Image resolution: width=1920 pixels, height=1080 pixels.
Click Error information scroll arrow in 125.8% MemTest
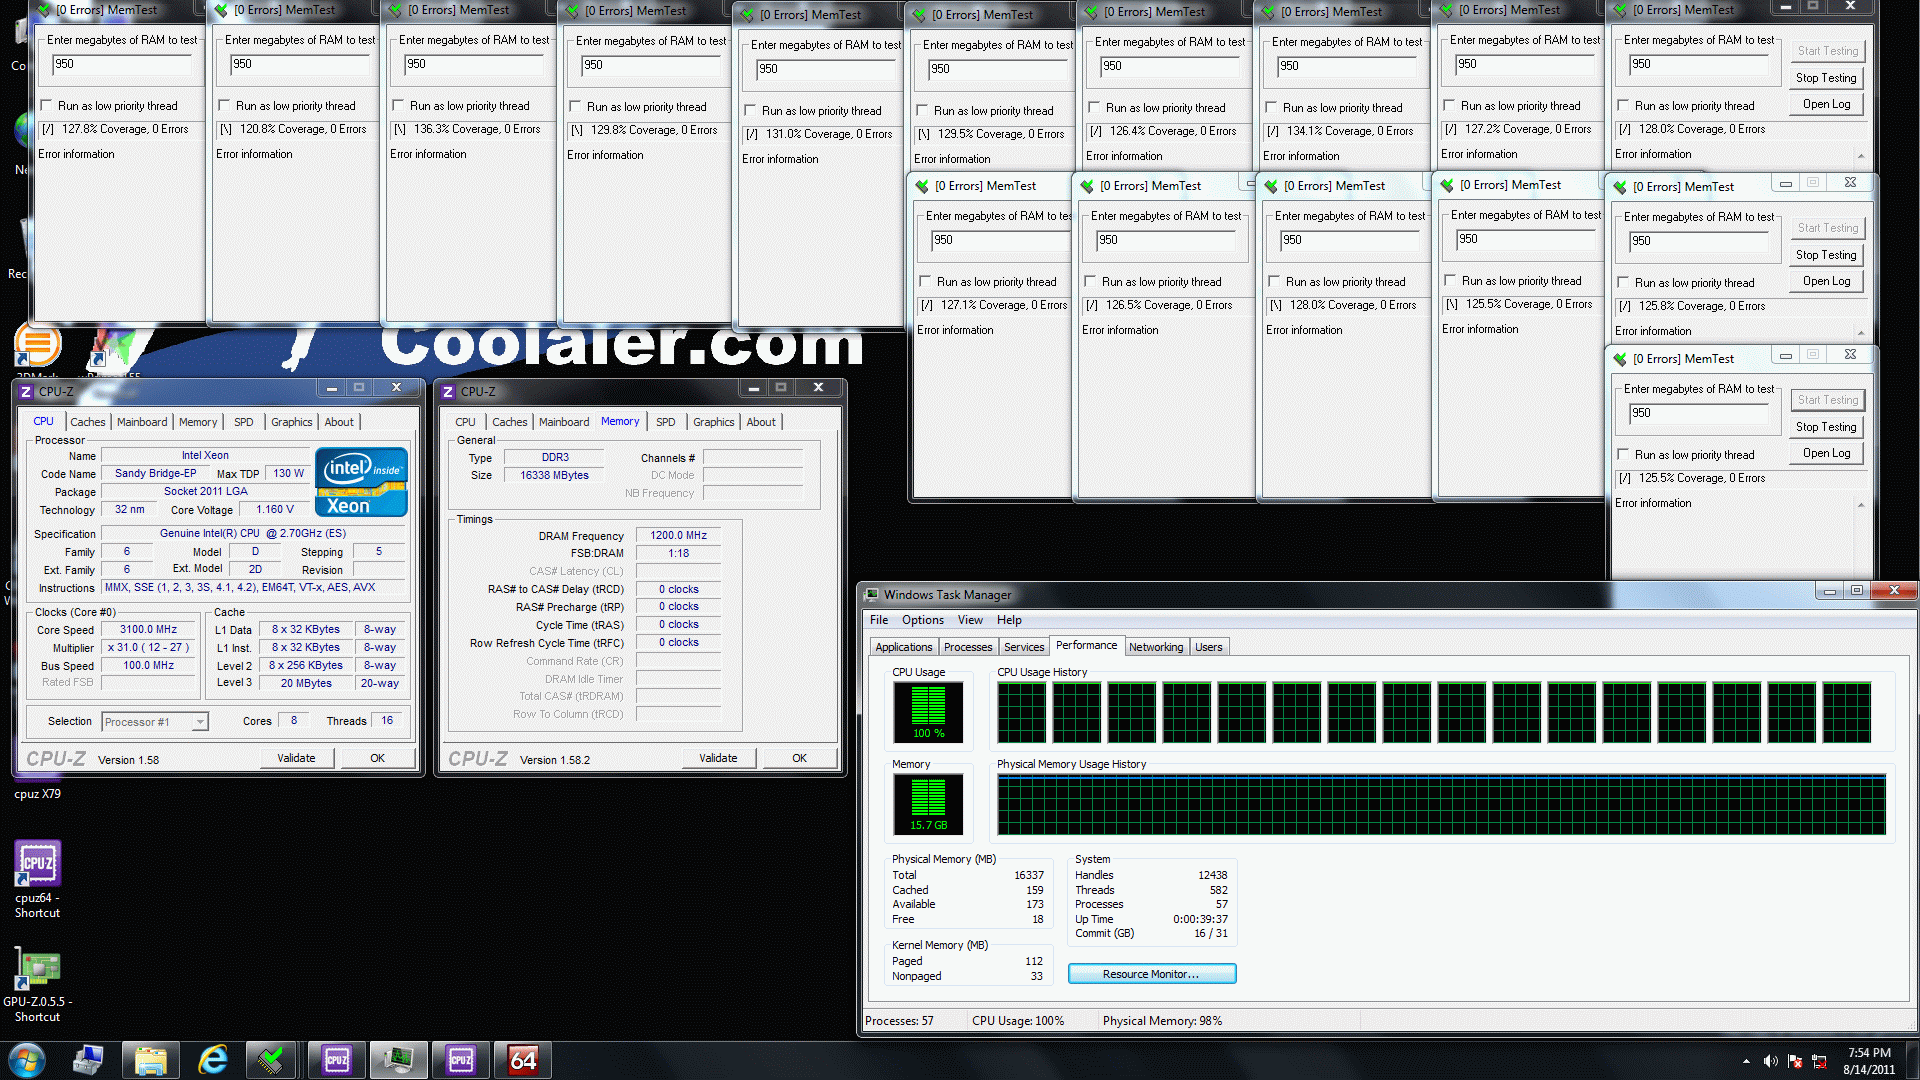tap(1861, 332)
